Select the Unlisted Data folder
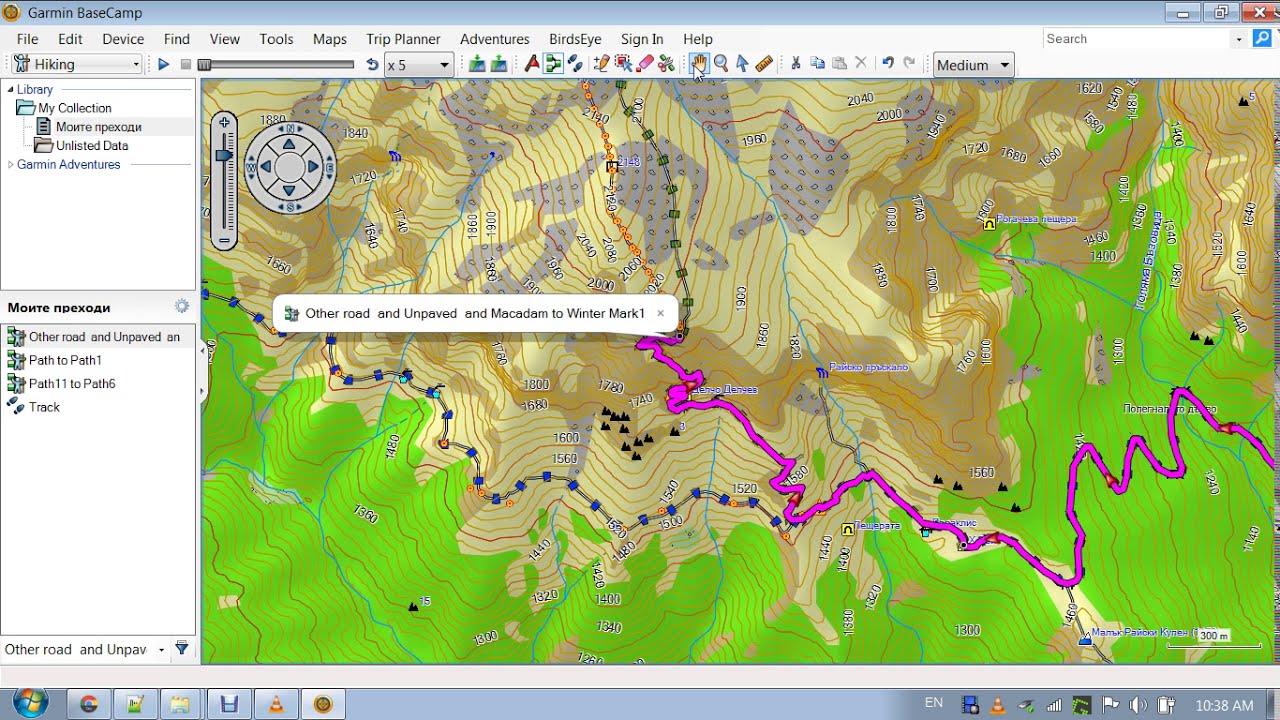Viewport: 1280px width, 720px height. pyautogui.click(x=82, y=146)
